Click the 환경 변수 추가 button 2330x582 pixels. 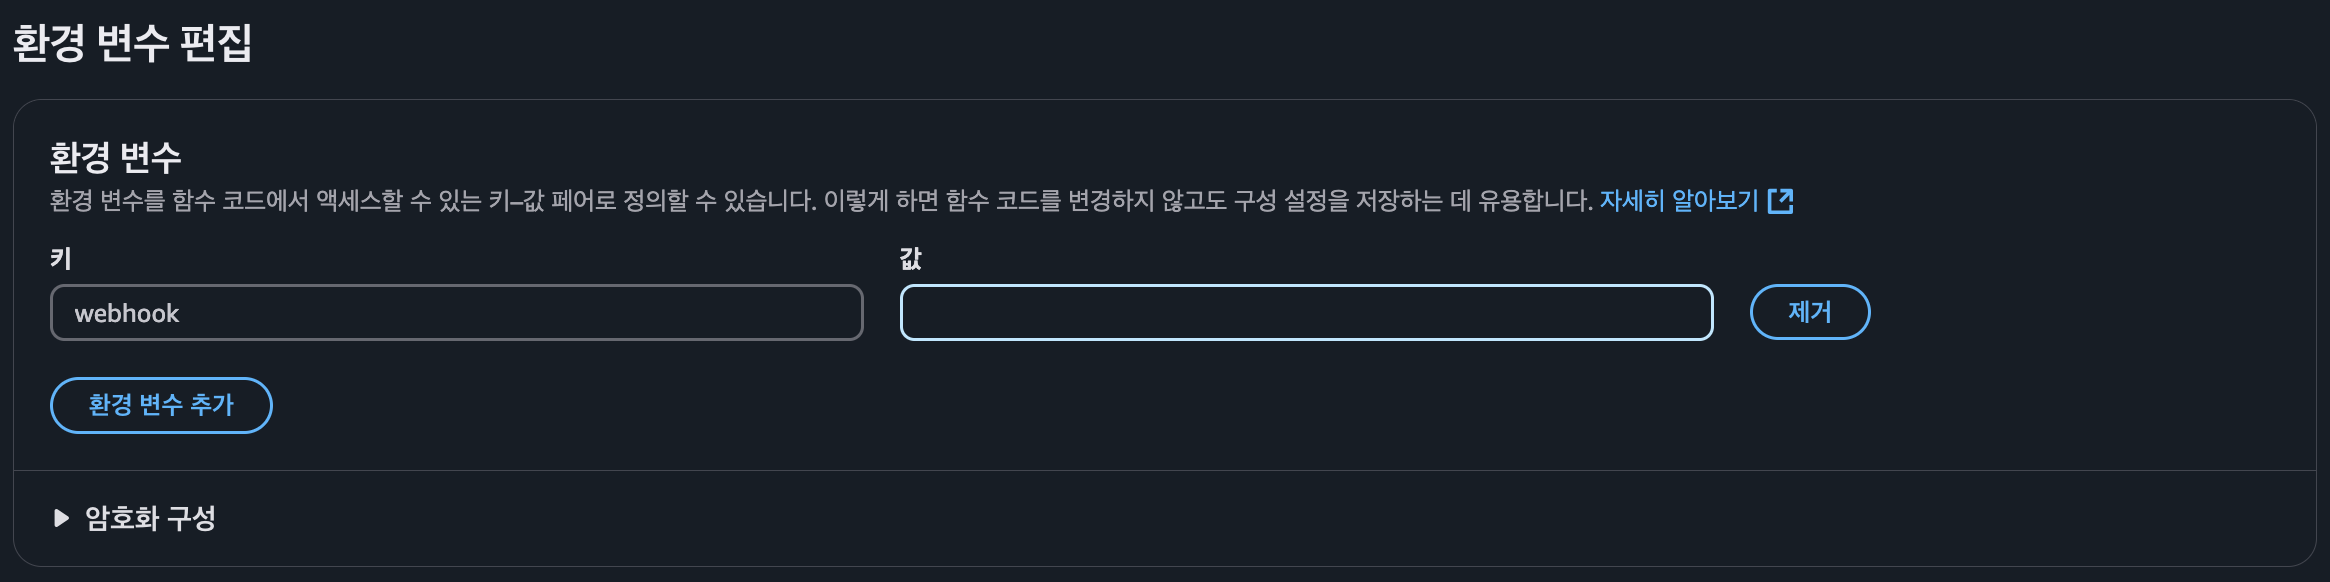(161, 405)
